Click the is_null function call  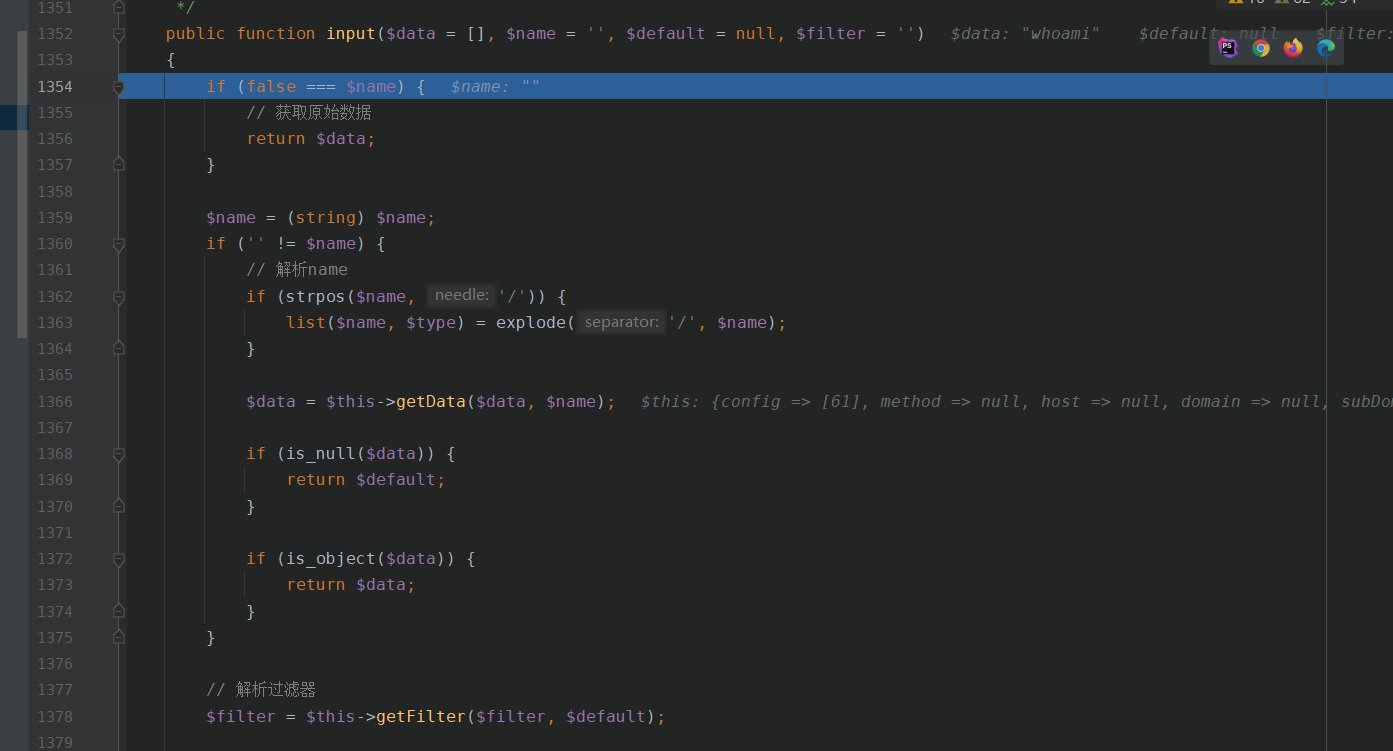(321, 454)
